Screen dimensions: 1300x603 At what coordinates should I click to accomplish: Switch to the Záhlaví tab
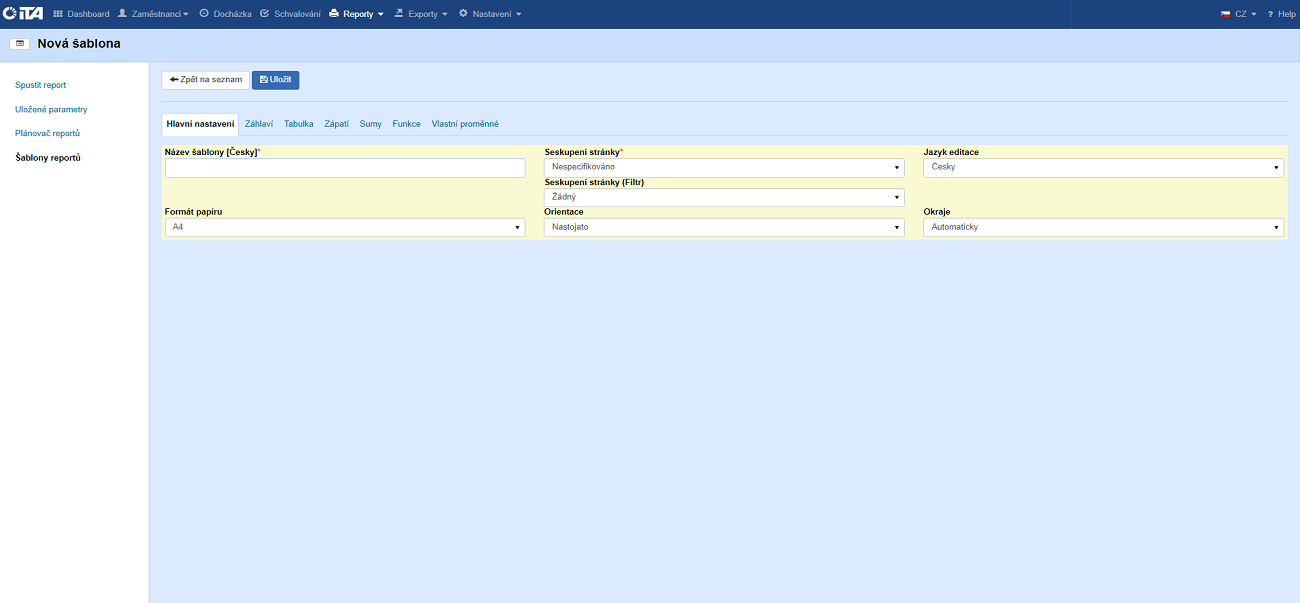pos(259,124)
